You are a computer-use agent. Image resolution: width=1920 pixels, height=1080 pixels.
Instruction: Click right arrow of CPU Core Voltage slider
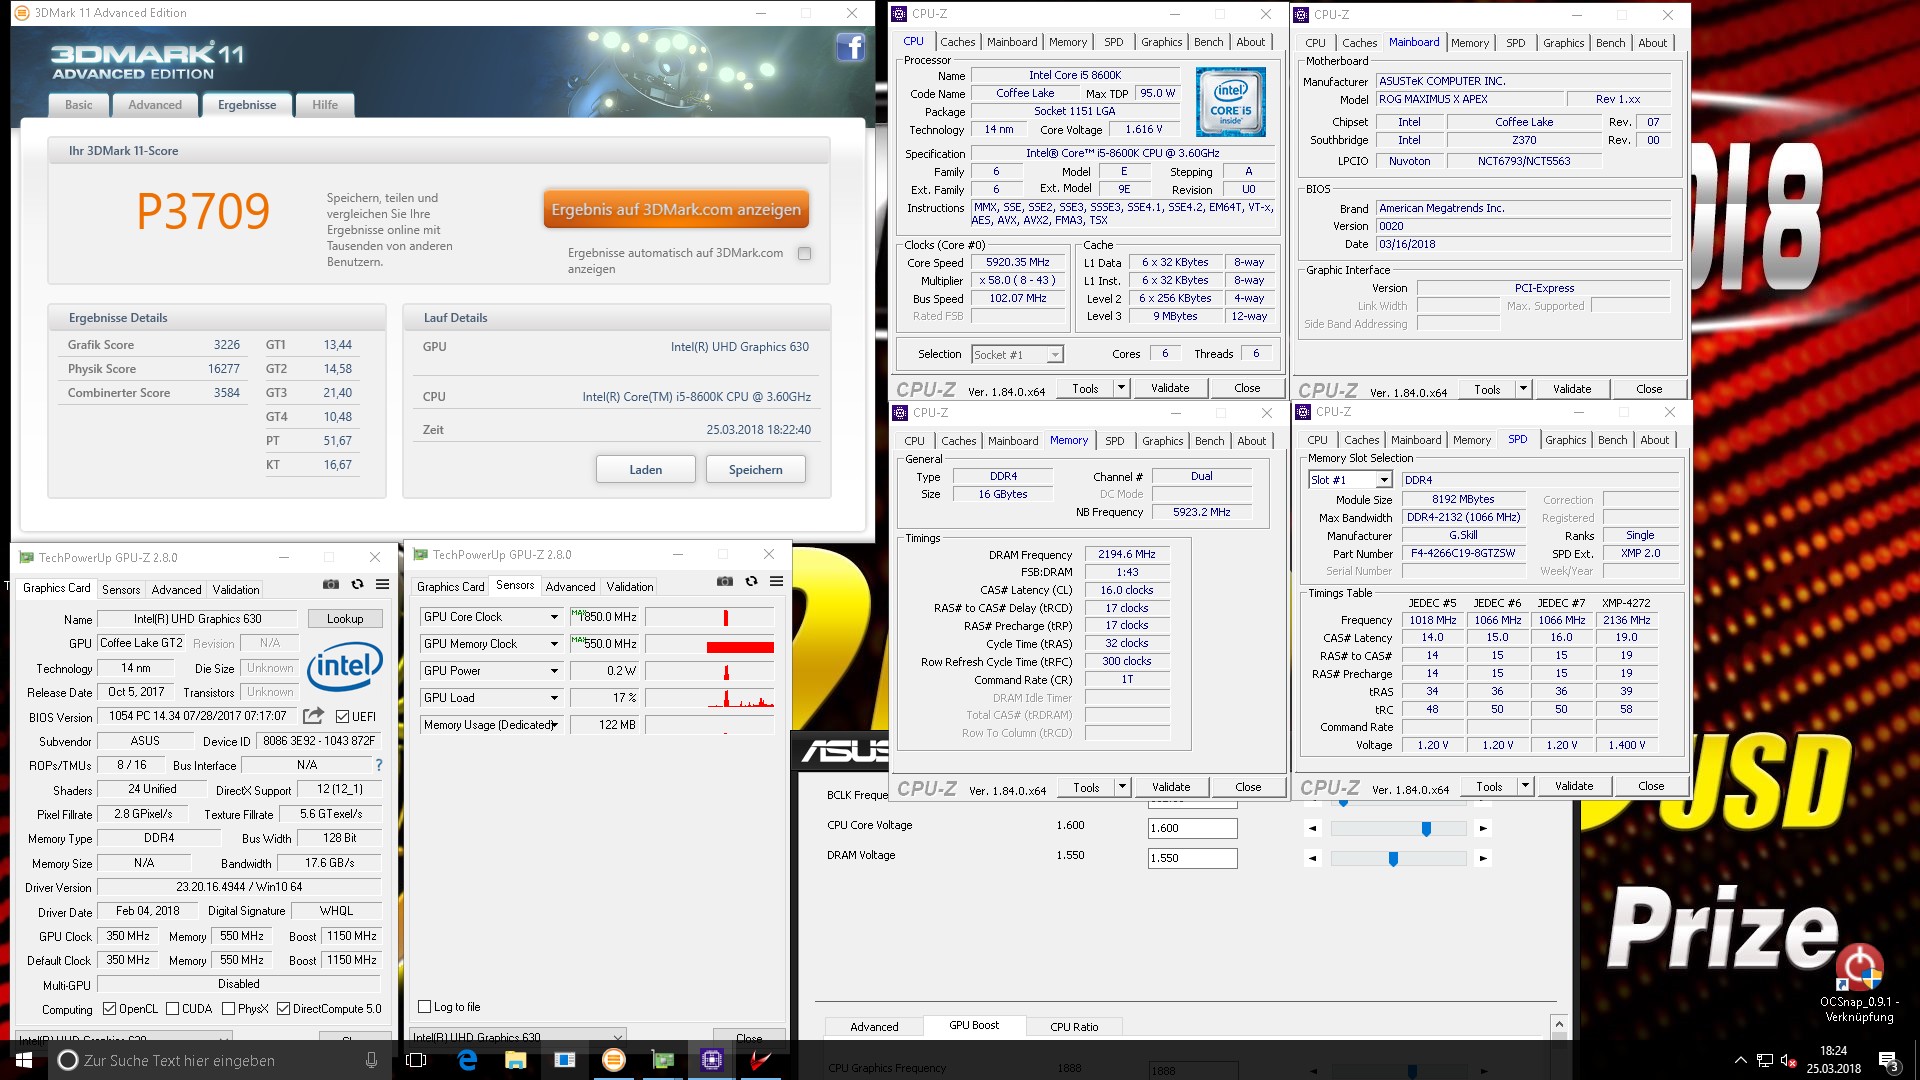click(x=1483, y=829)
